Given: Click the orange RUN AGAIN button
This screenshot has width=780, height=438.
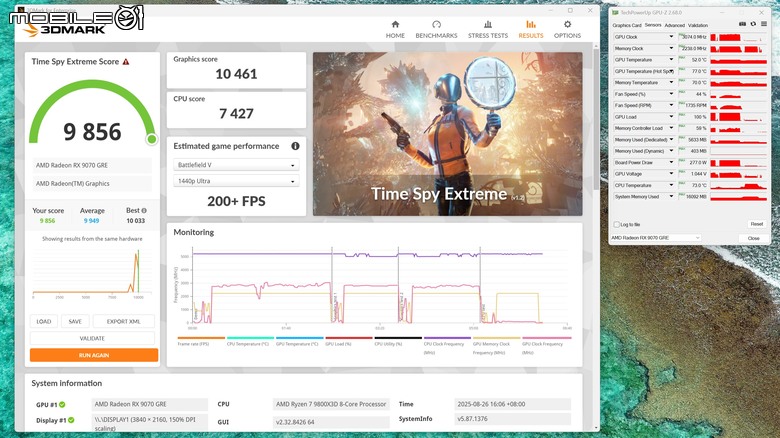Looking at the screenshot, I should click(94, 355).
